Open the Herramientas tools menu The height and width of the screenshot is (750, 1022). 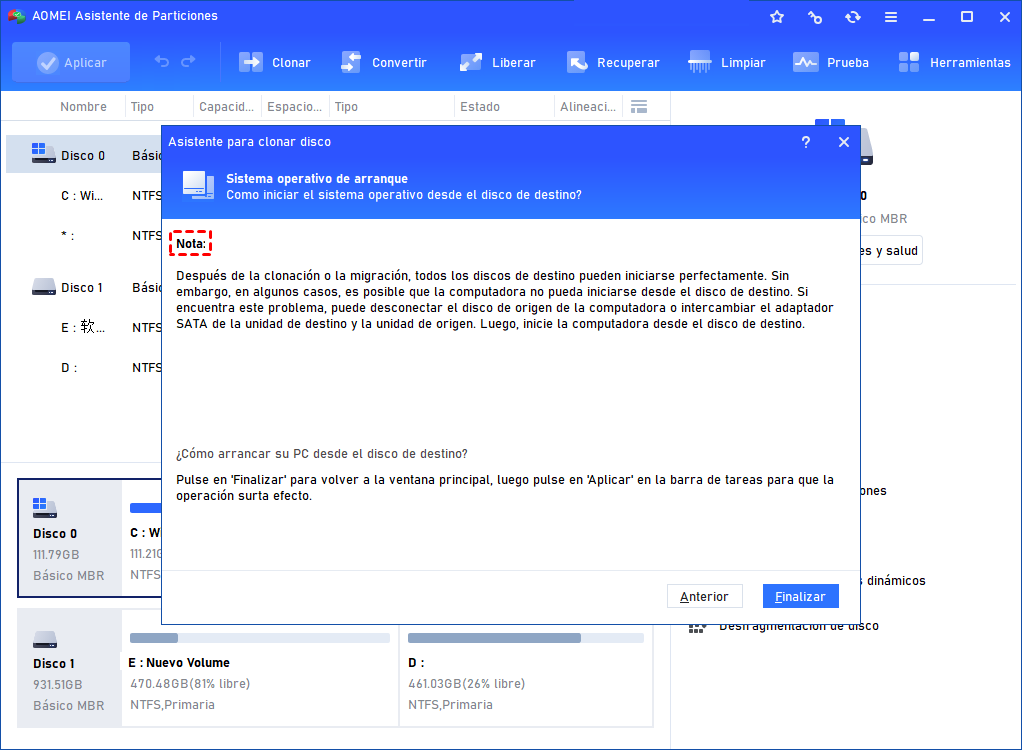(954, 63)
